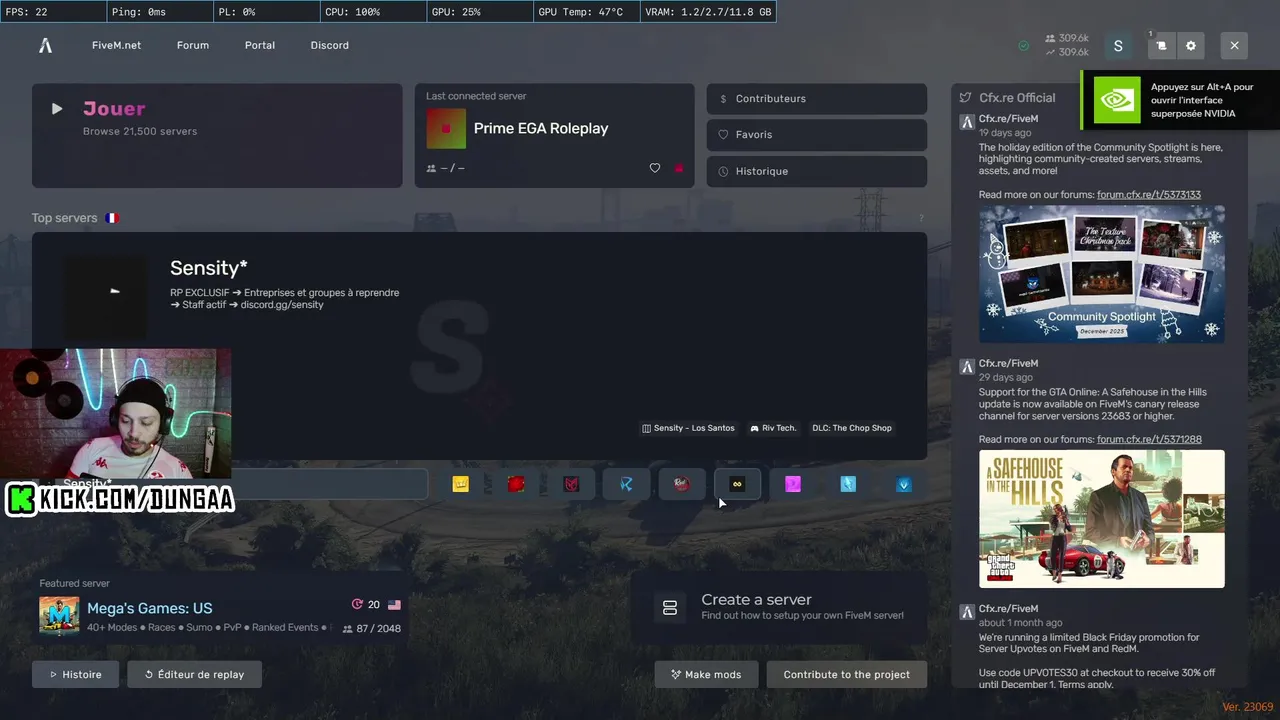This screenshot has height=720, width=1280.
Task: Open last connected server Prime EGA Roleplay
Action: click(x=555, y=135)
